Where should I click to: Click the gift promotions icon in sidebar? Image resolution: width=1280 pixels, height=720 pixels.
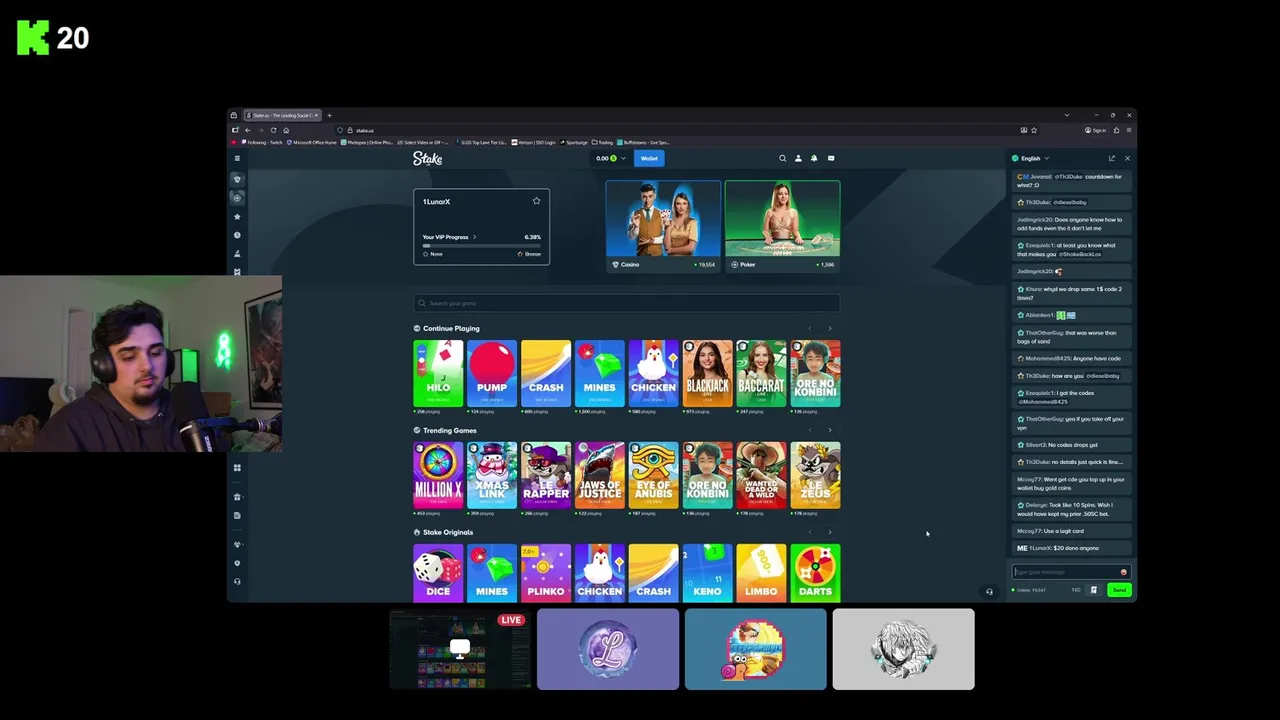[x=237, y=497]
